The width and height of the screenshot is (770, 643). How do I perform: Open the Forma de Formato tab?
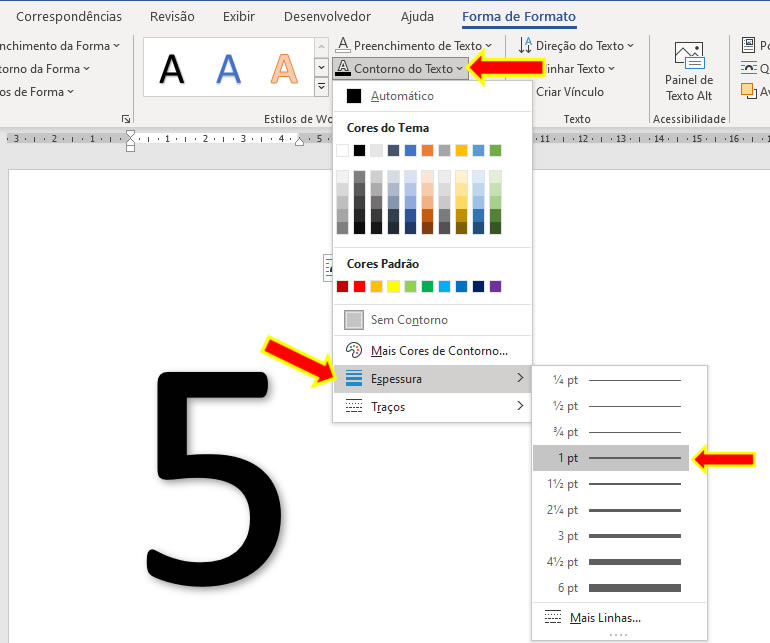pos(519,17)
